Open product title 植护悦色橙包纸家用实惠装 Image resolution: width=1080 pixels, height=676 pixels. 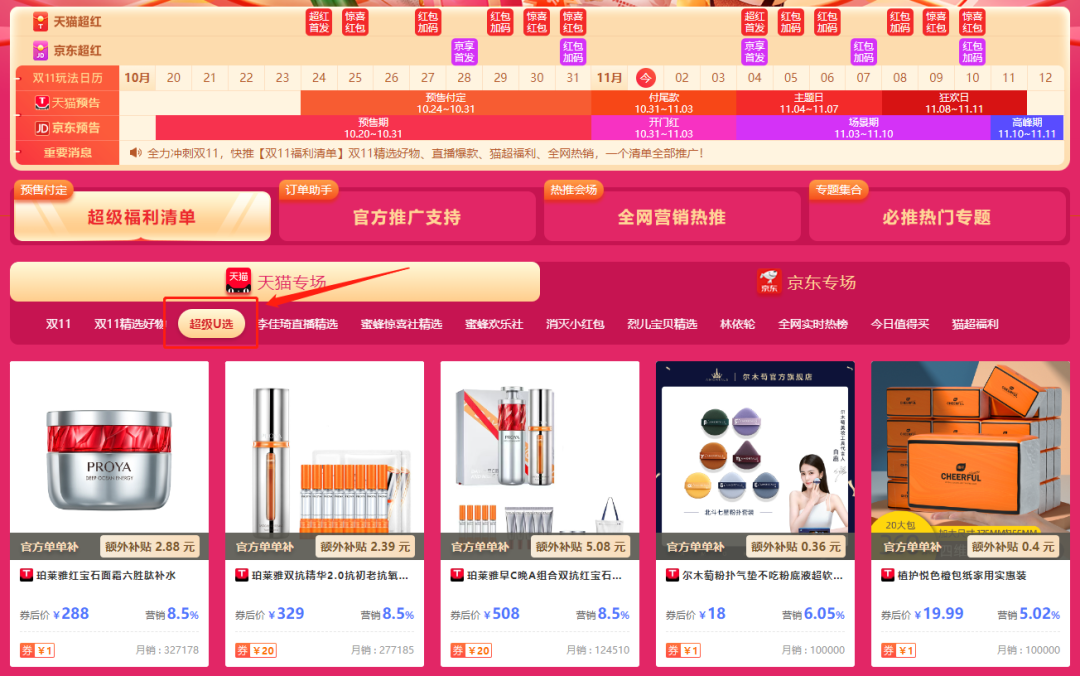(x=962, y=575)
